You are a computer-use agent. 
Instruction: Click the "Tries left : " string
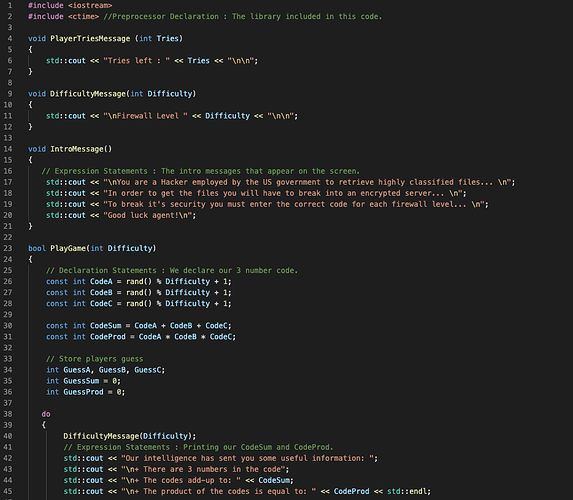point(137,61)
